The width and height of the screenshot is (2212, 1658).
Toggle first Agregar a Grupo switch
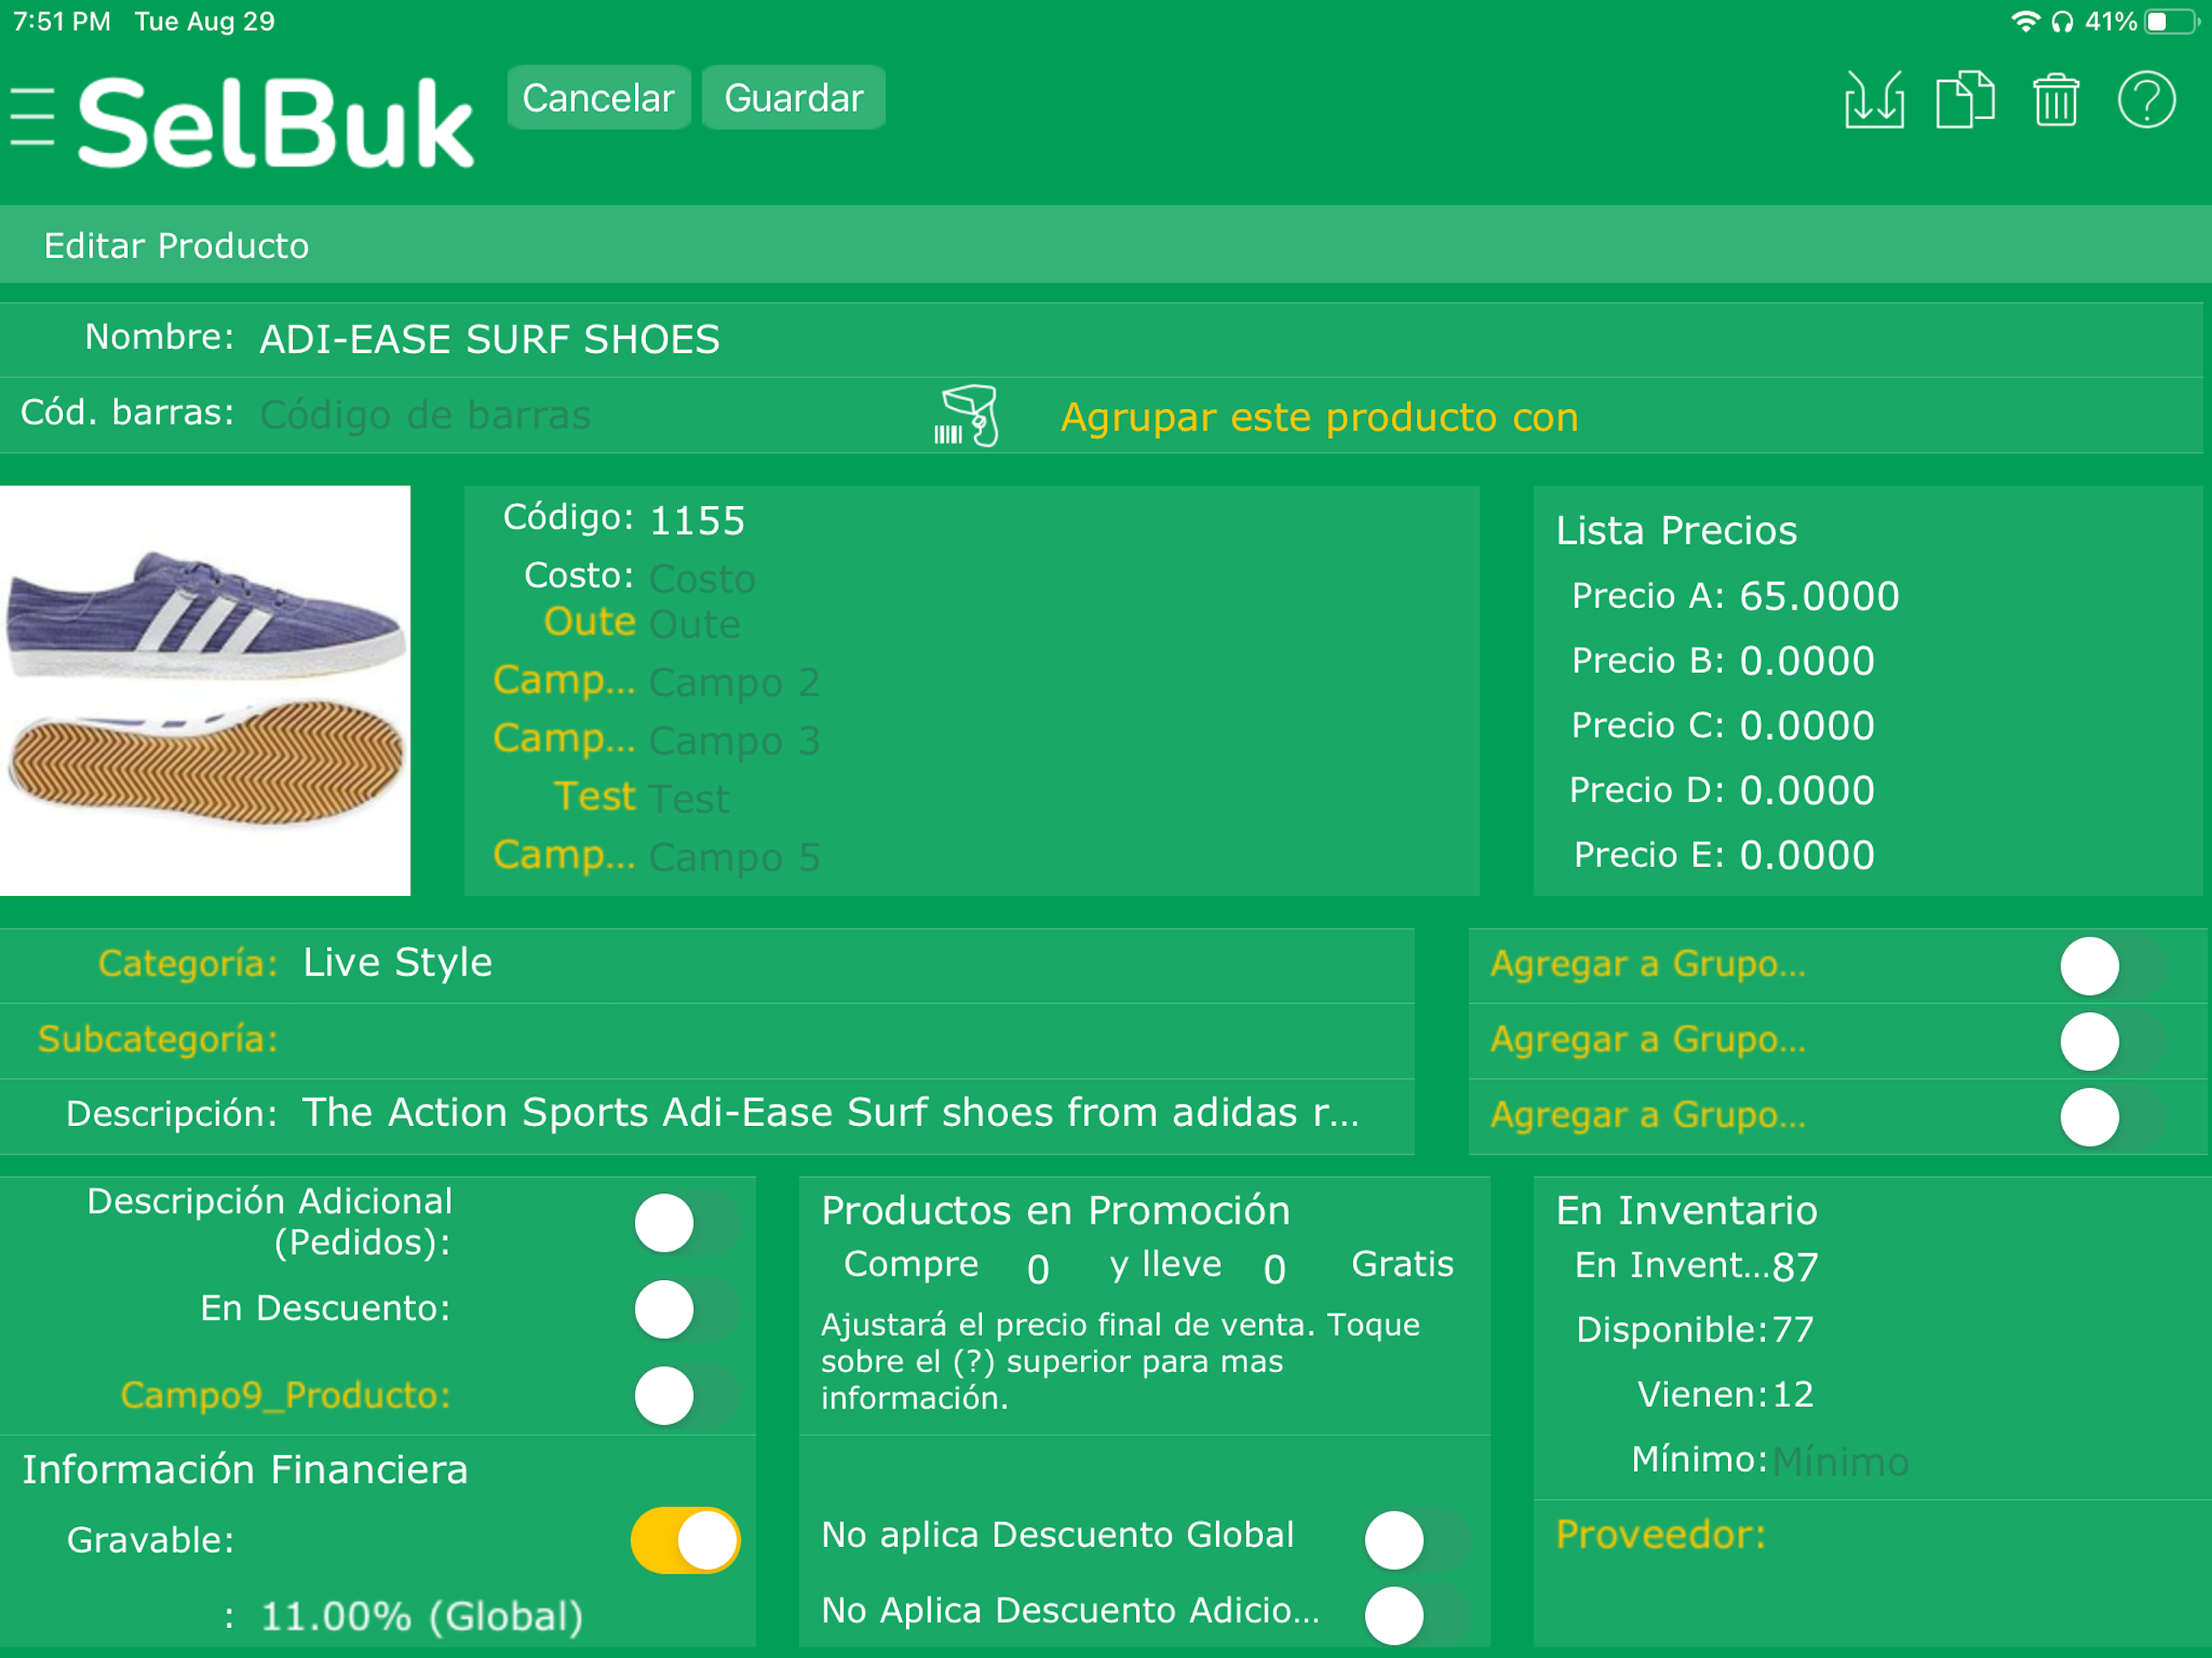(2112, 966)
